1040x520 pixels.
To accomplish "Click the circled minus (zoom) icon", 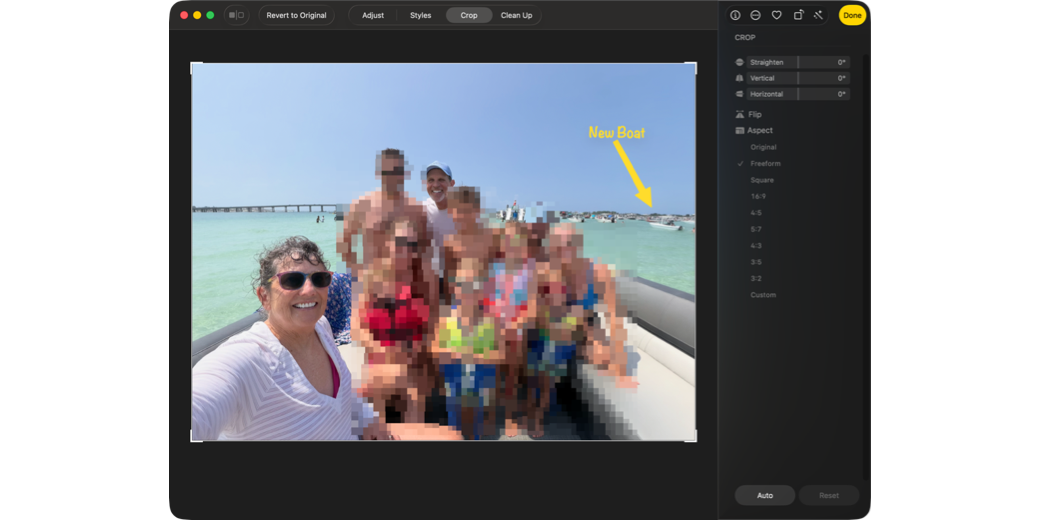I will [755, 15].
